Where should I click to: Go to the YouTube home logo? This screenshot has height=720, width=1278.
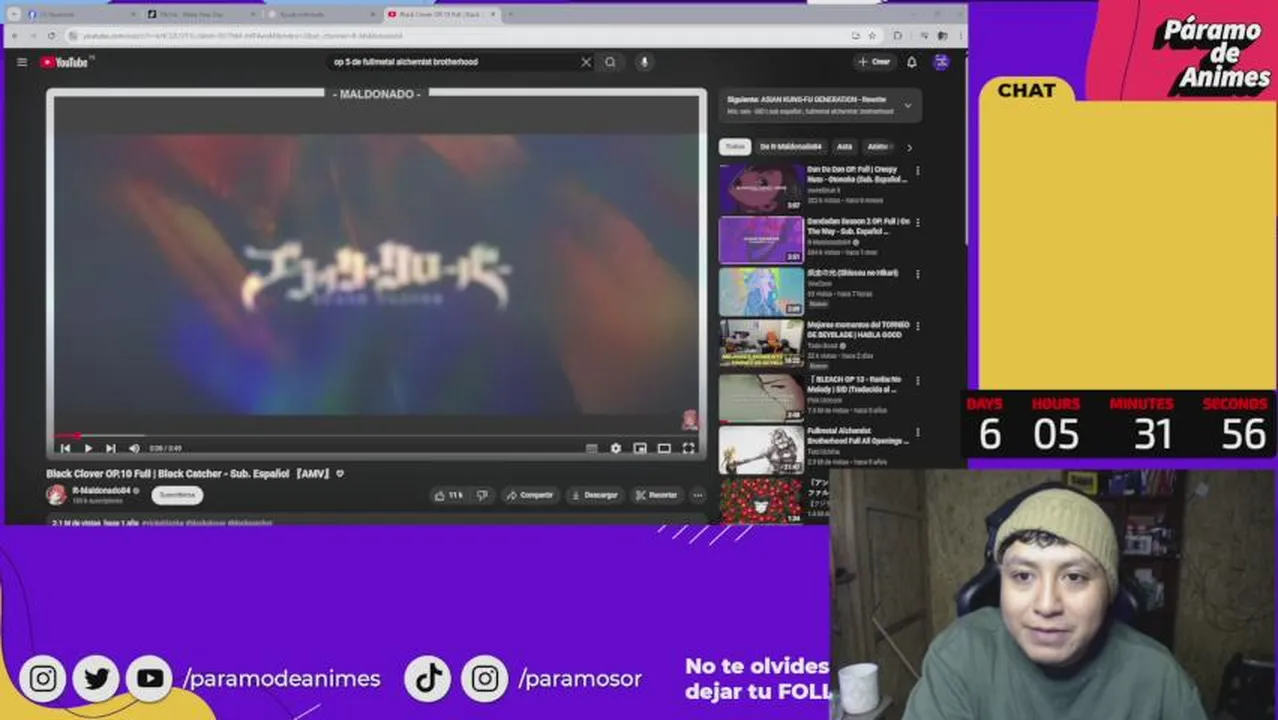66,62
